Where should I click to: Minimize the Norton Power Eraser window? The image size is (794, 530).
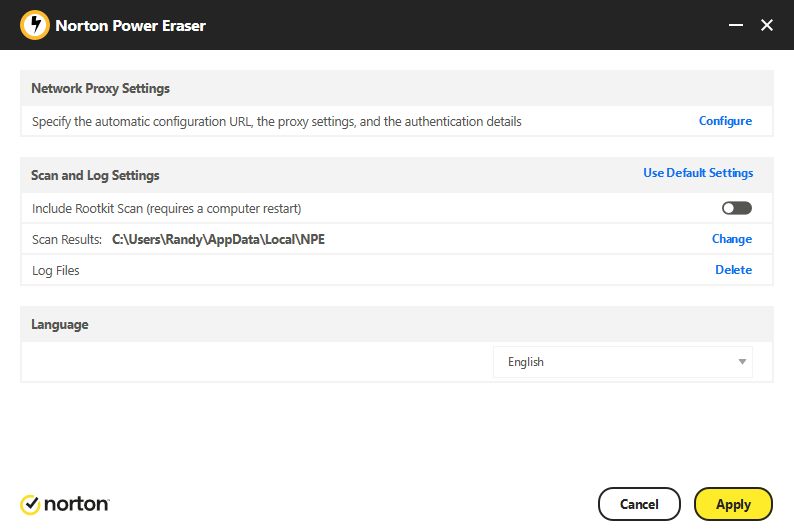[736, 25]
